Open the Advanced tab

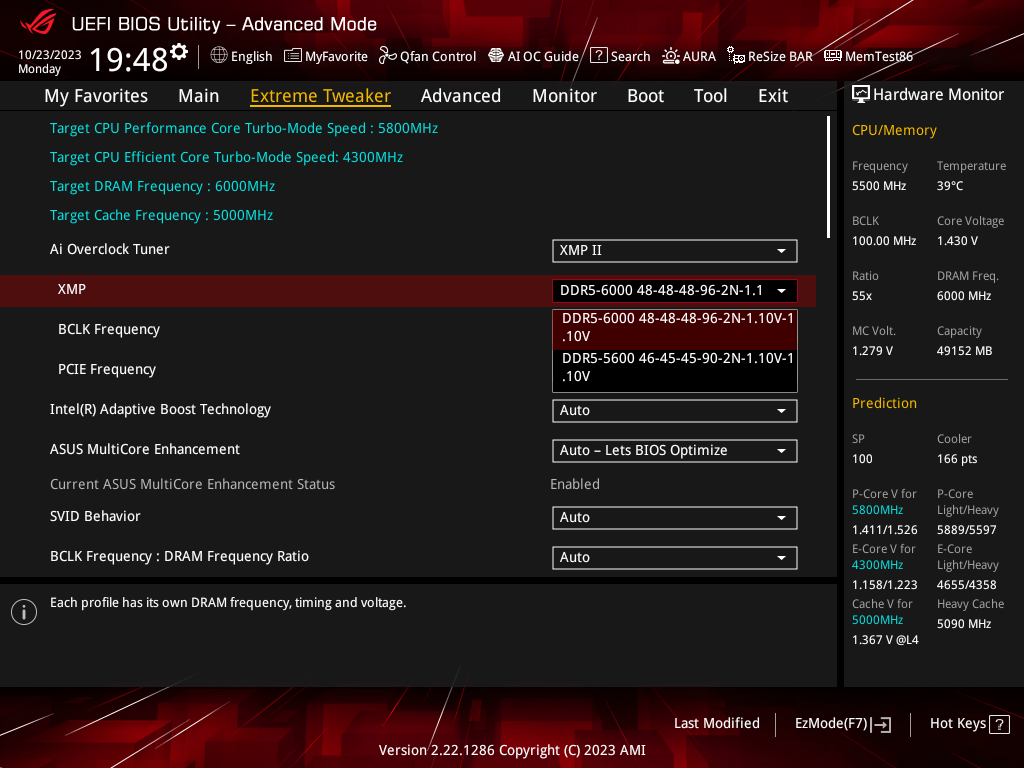[461, 96]
